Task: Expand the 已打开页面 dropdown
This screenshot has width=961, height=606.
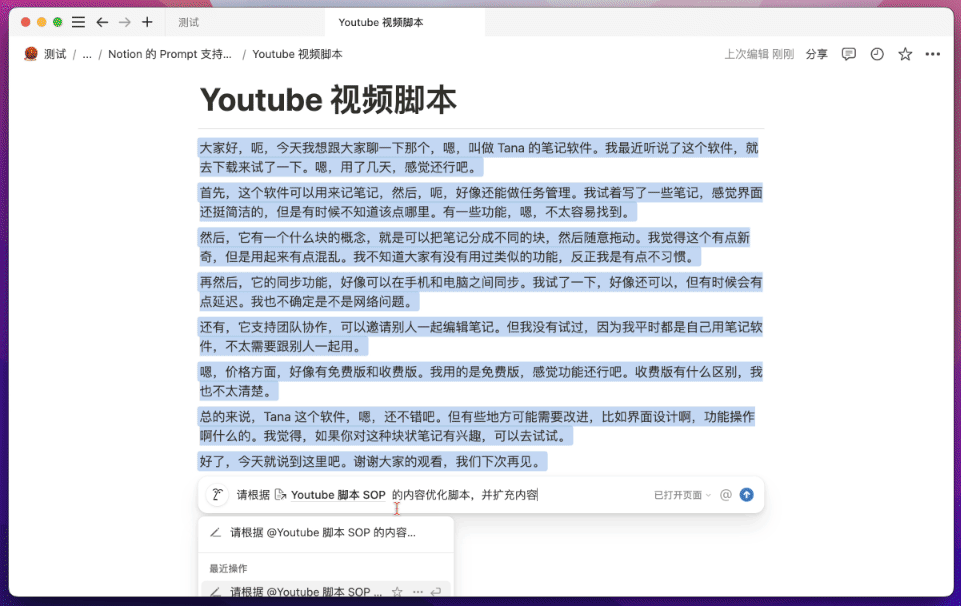Action: click(682, 495)
